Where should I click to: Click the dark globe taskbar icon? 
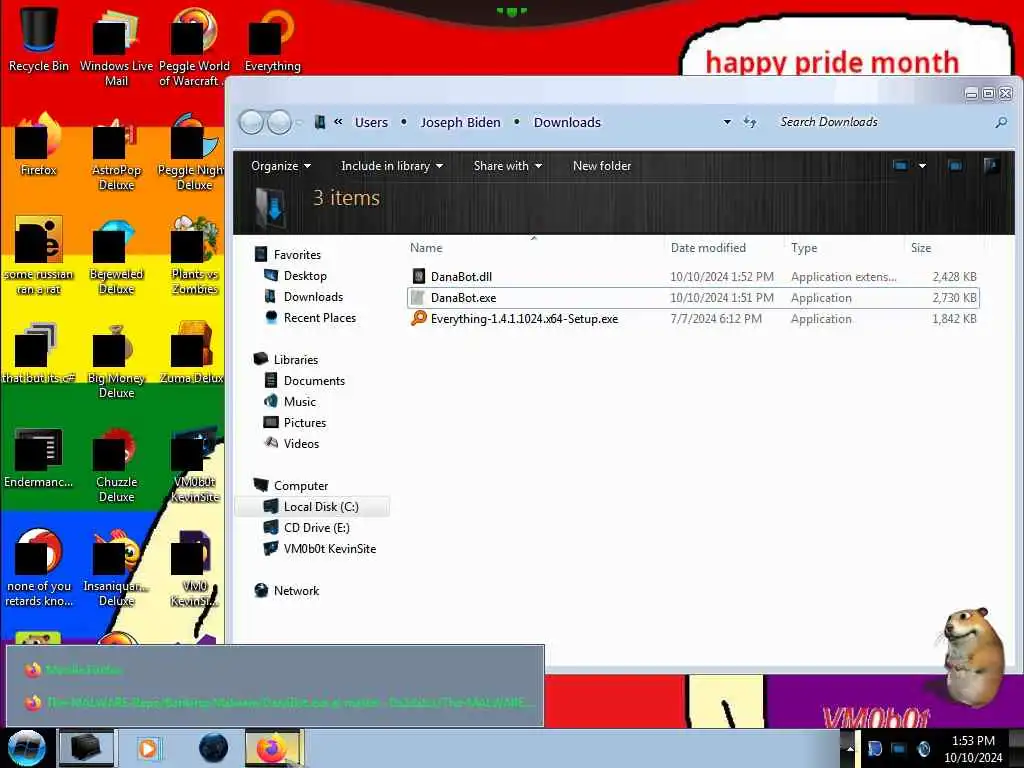213,748
